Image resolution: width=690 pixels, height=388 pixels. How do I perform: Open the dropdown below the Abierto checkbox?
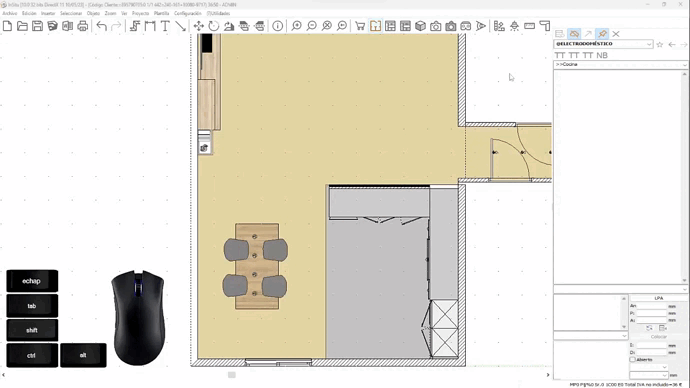[649, 367]
